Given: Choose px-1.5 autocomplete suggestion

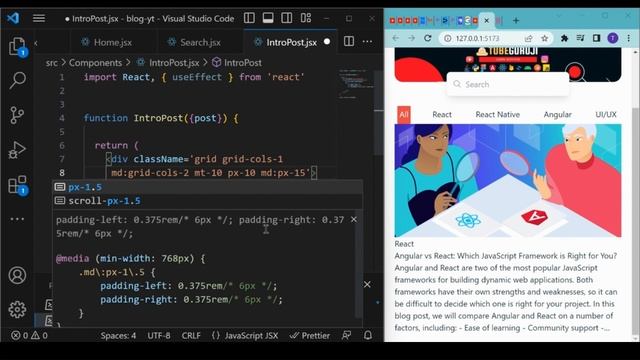Looking at the screenshot, I should (x=207, y=187).
